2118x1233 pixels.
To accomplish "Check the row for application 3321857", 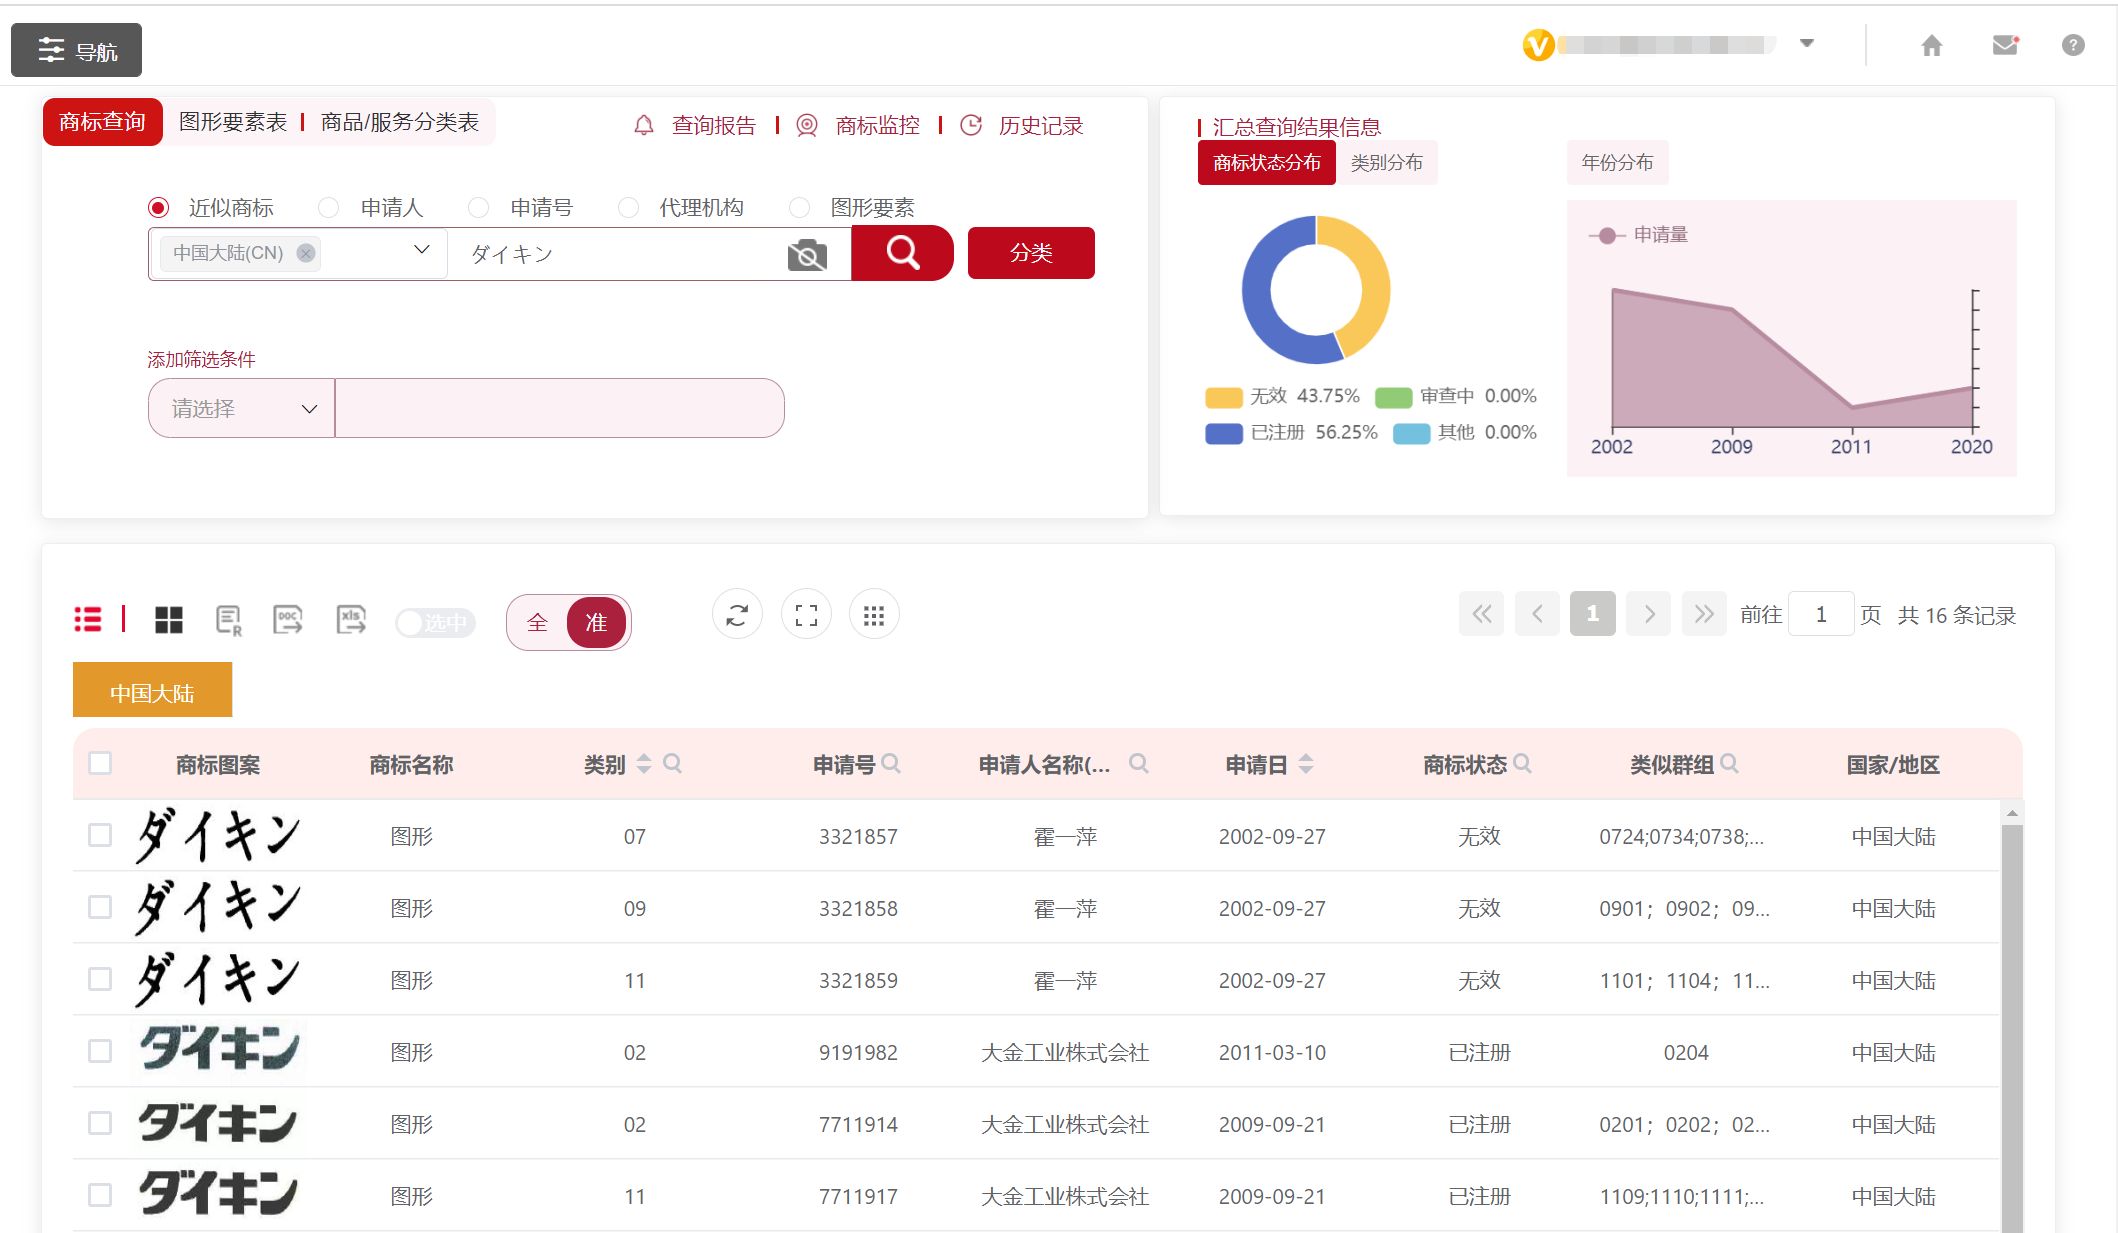I will [100, 835].
